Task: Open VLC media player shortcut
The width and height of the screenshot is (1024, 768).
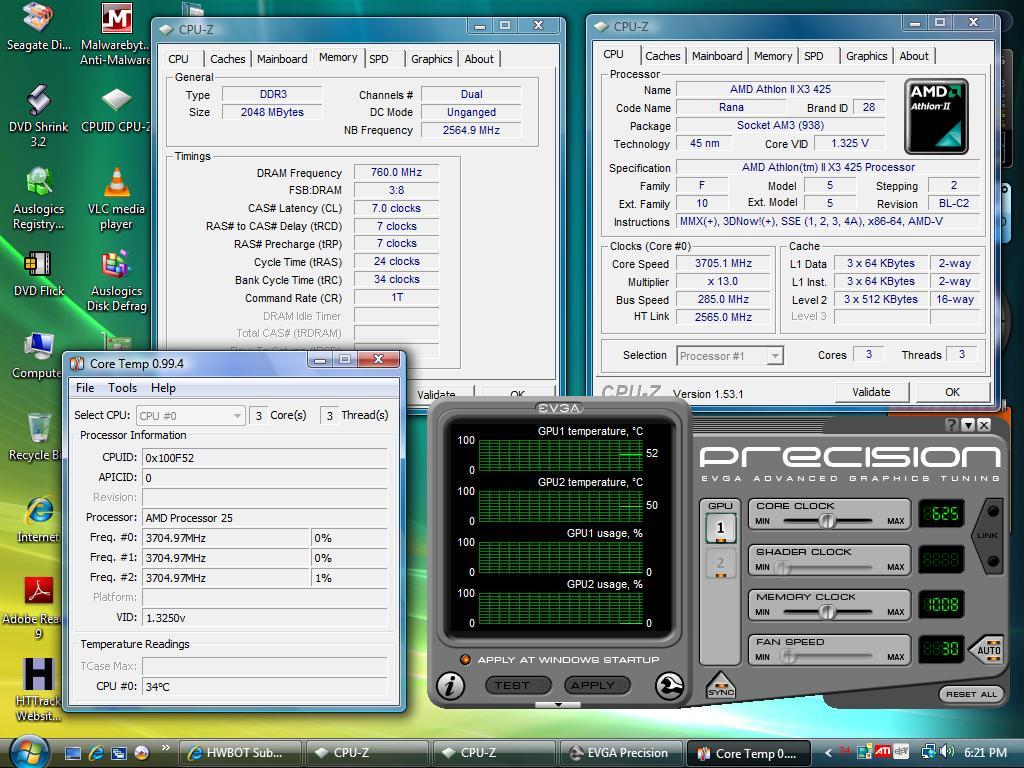Action: [x=116, y=199]
